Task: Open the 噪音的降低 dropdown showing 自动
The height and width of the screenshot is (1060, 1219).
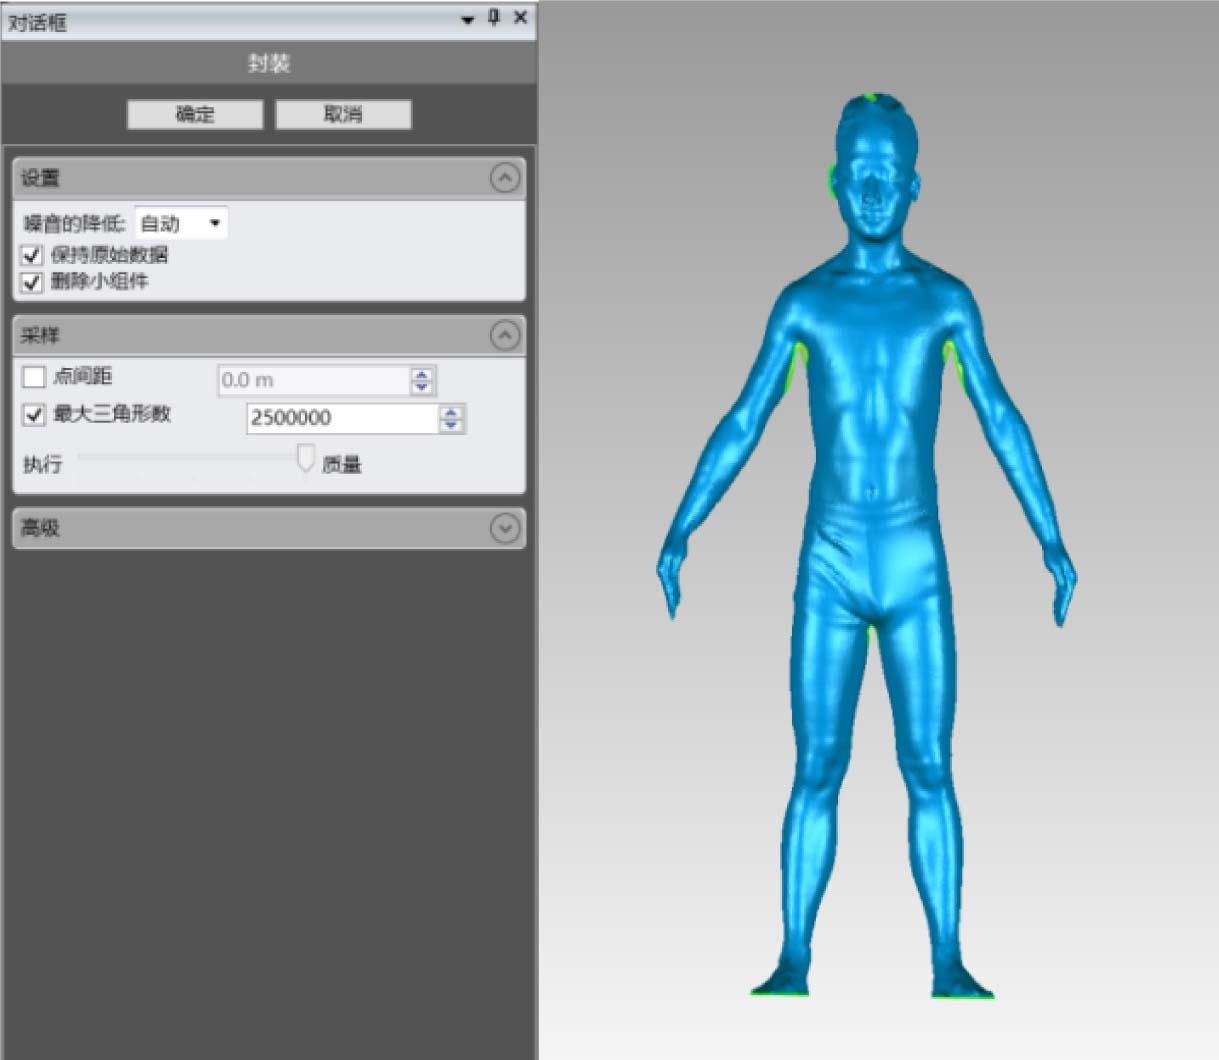Action: click(x=181, y=223)
